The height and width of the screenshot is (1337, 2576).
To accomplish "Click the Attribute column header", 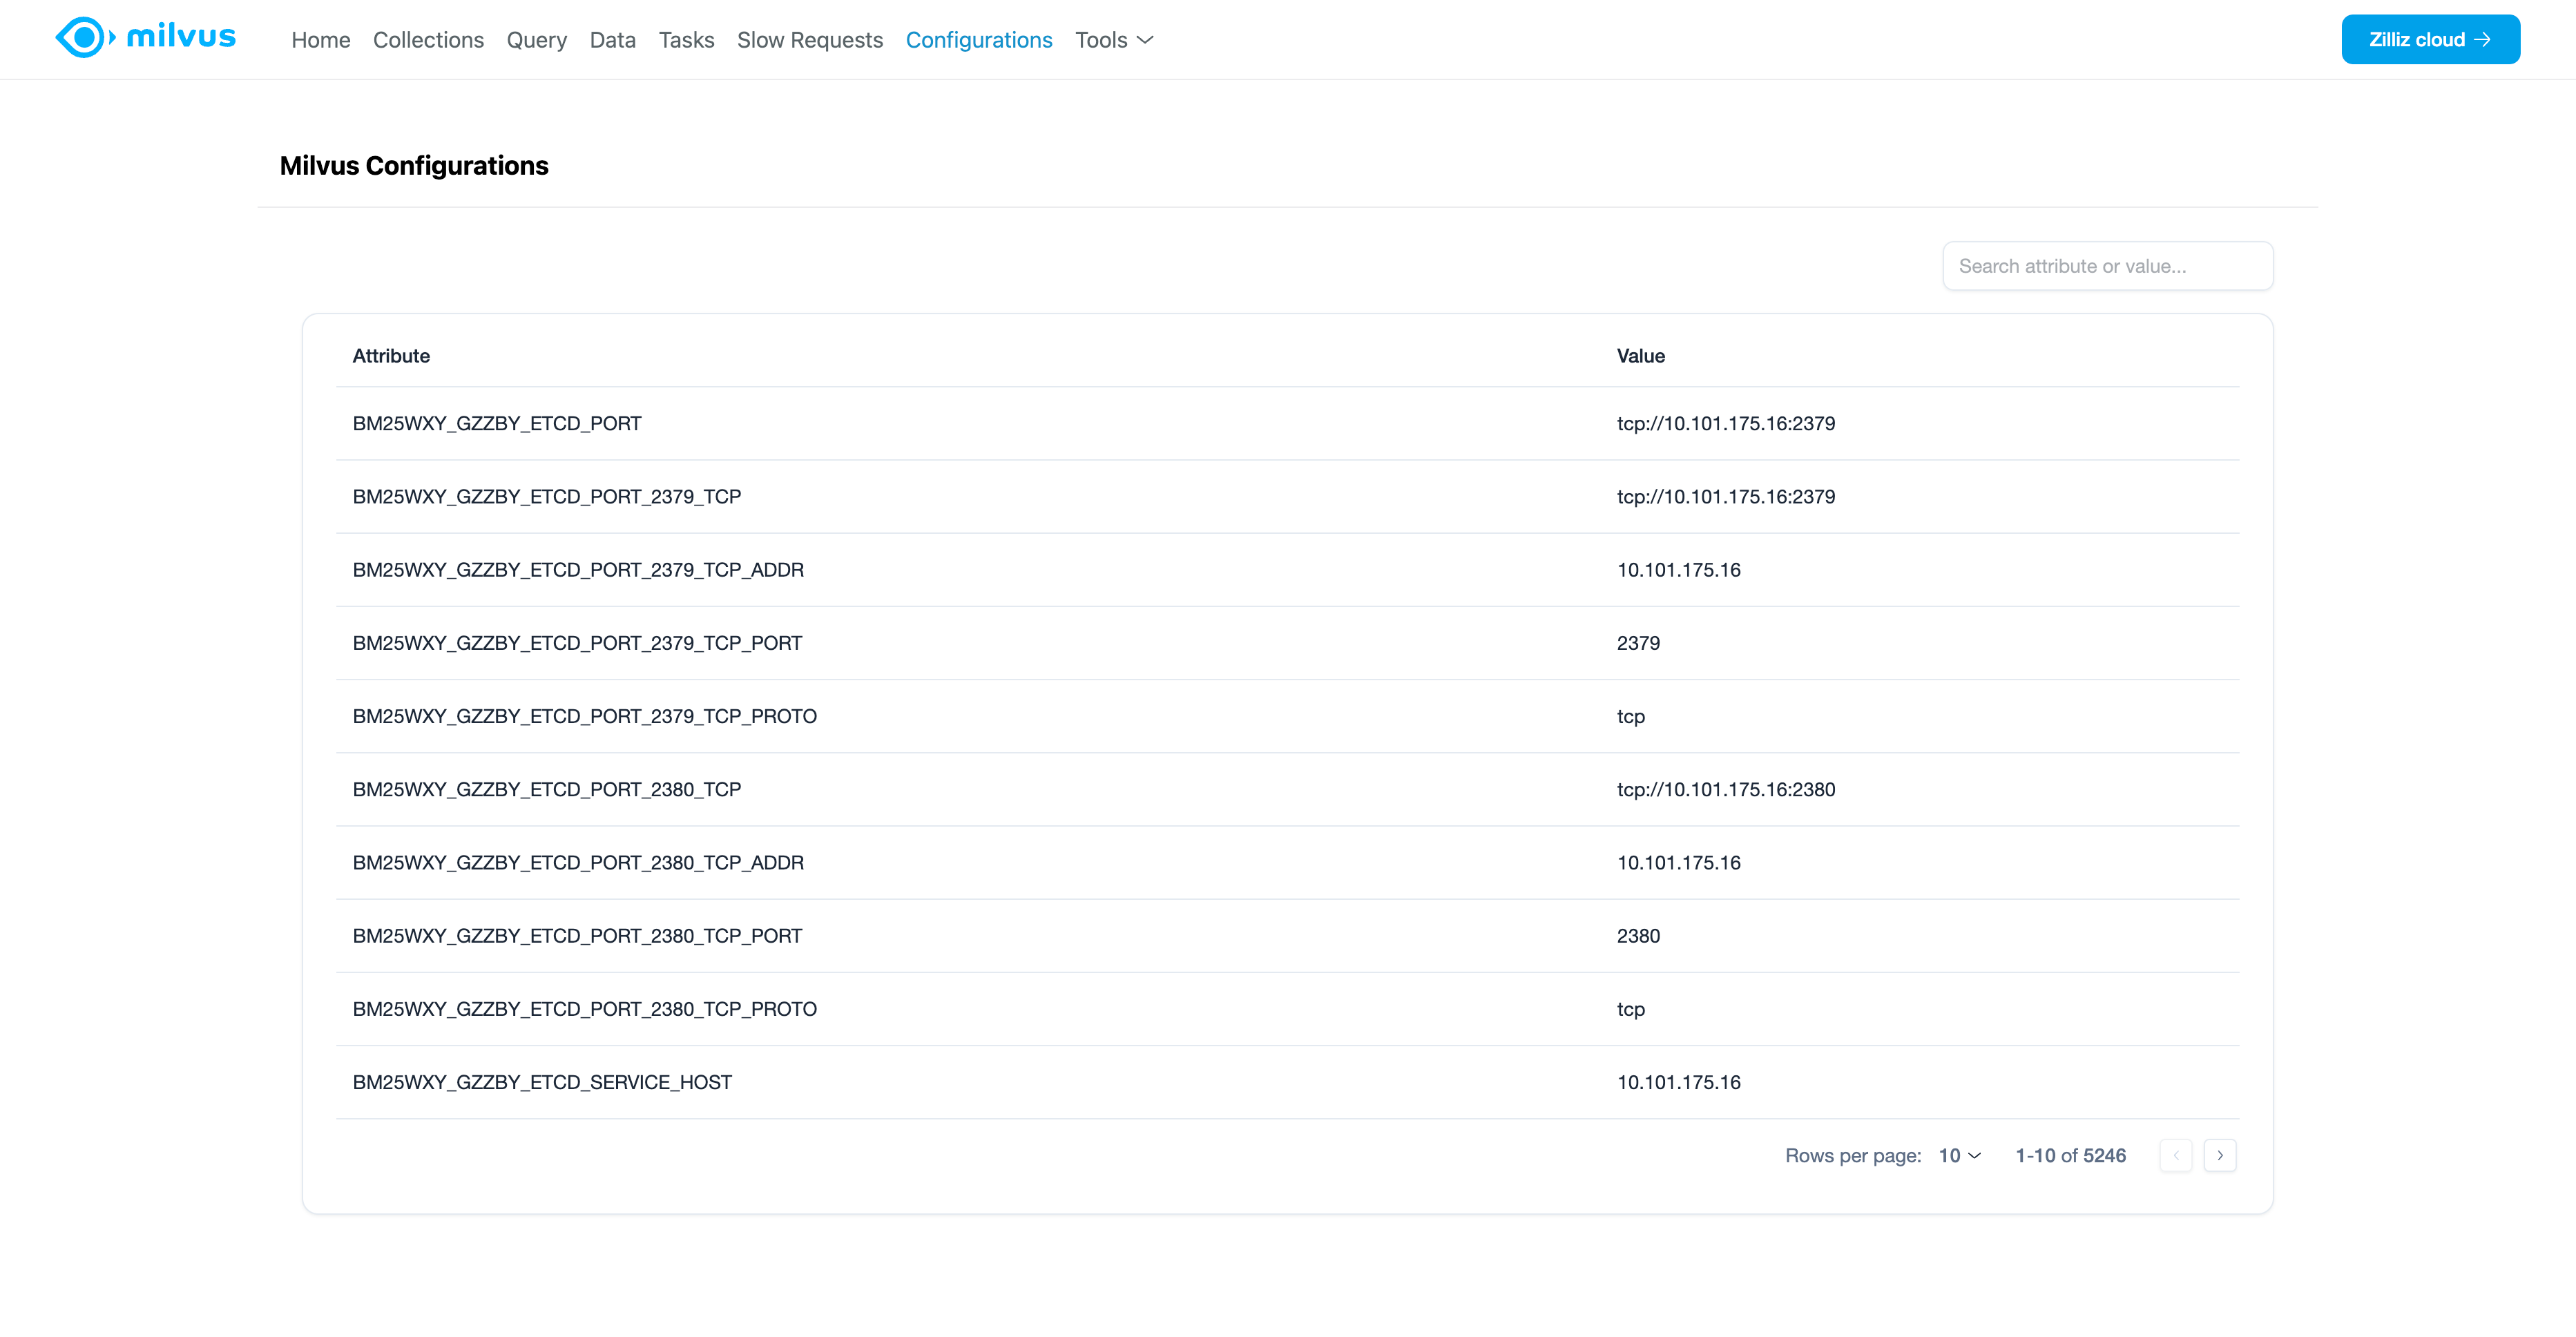I will coord(391,356).
